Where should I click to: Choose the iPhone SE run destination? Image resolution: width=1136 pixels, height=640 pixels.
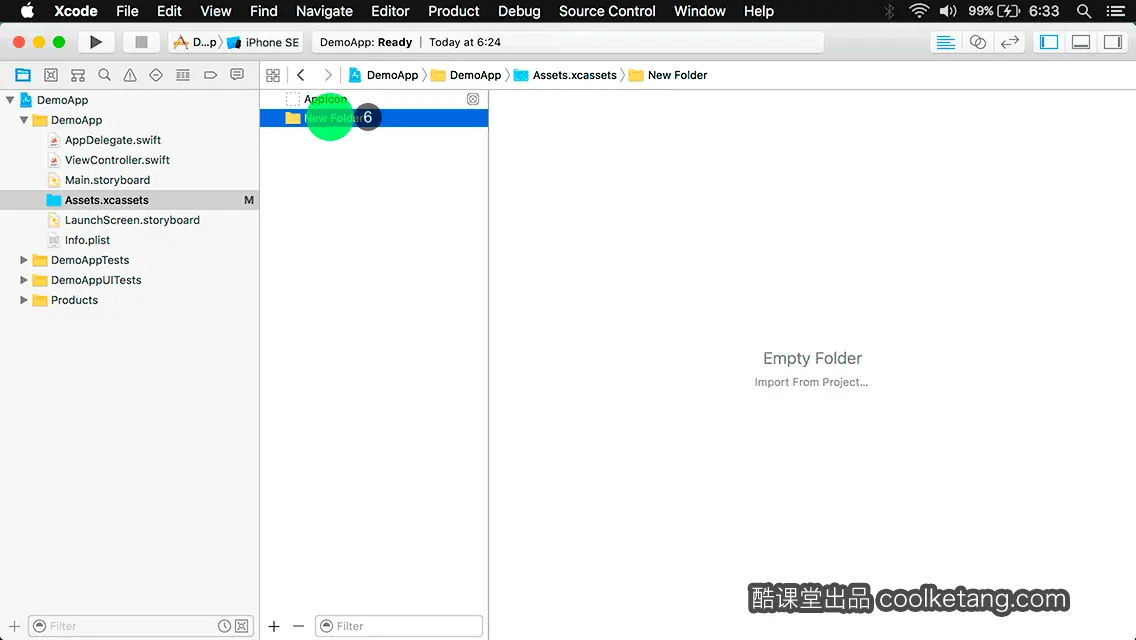263,42
